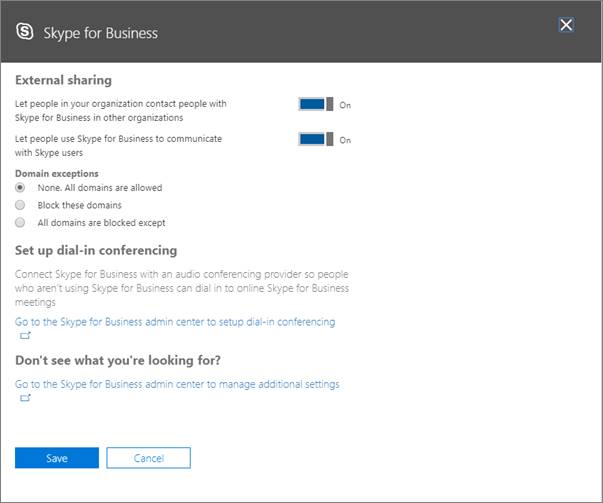Cancel the settings changes
This screenshot has width=603, height=503.
[148, 458]
